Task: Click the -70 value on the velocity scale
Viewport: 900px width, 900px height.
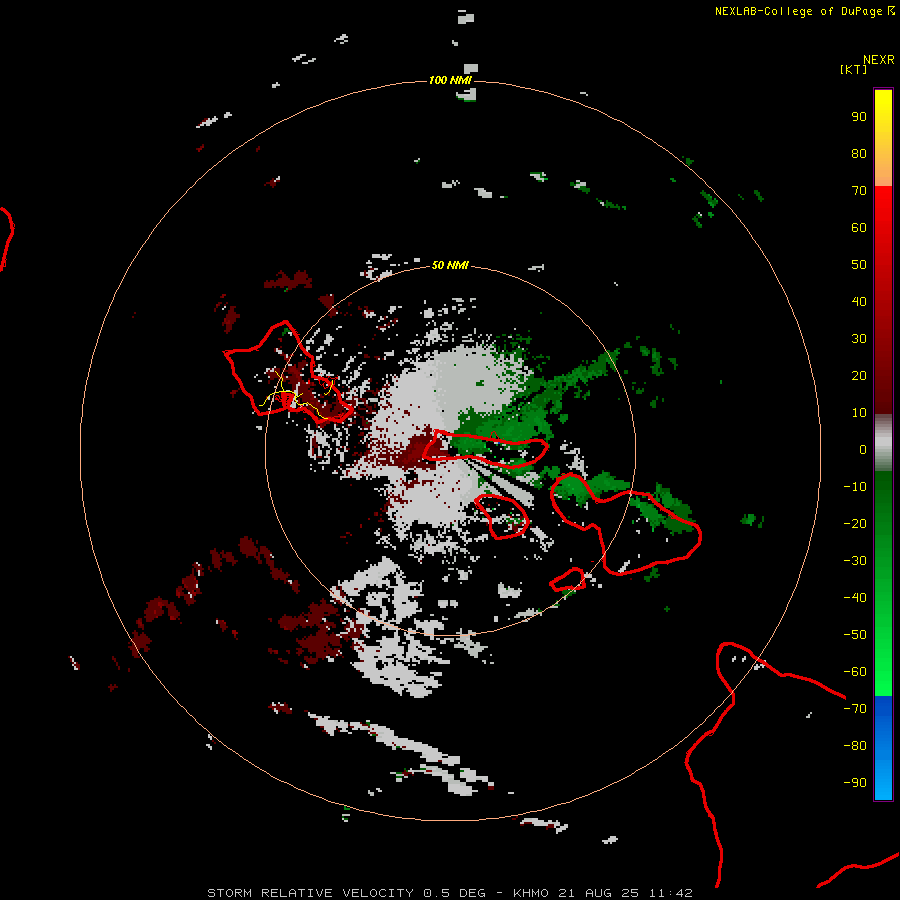Action: coord(855,709)
